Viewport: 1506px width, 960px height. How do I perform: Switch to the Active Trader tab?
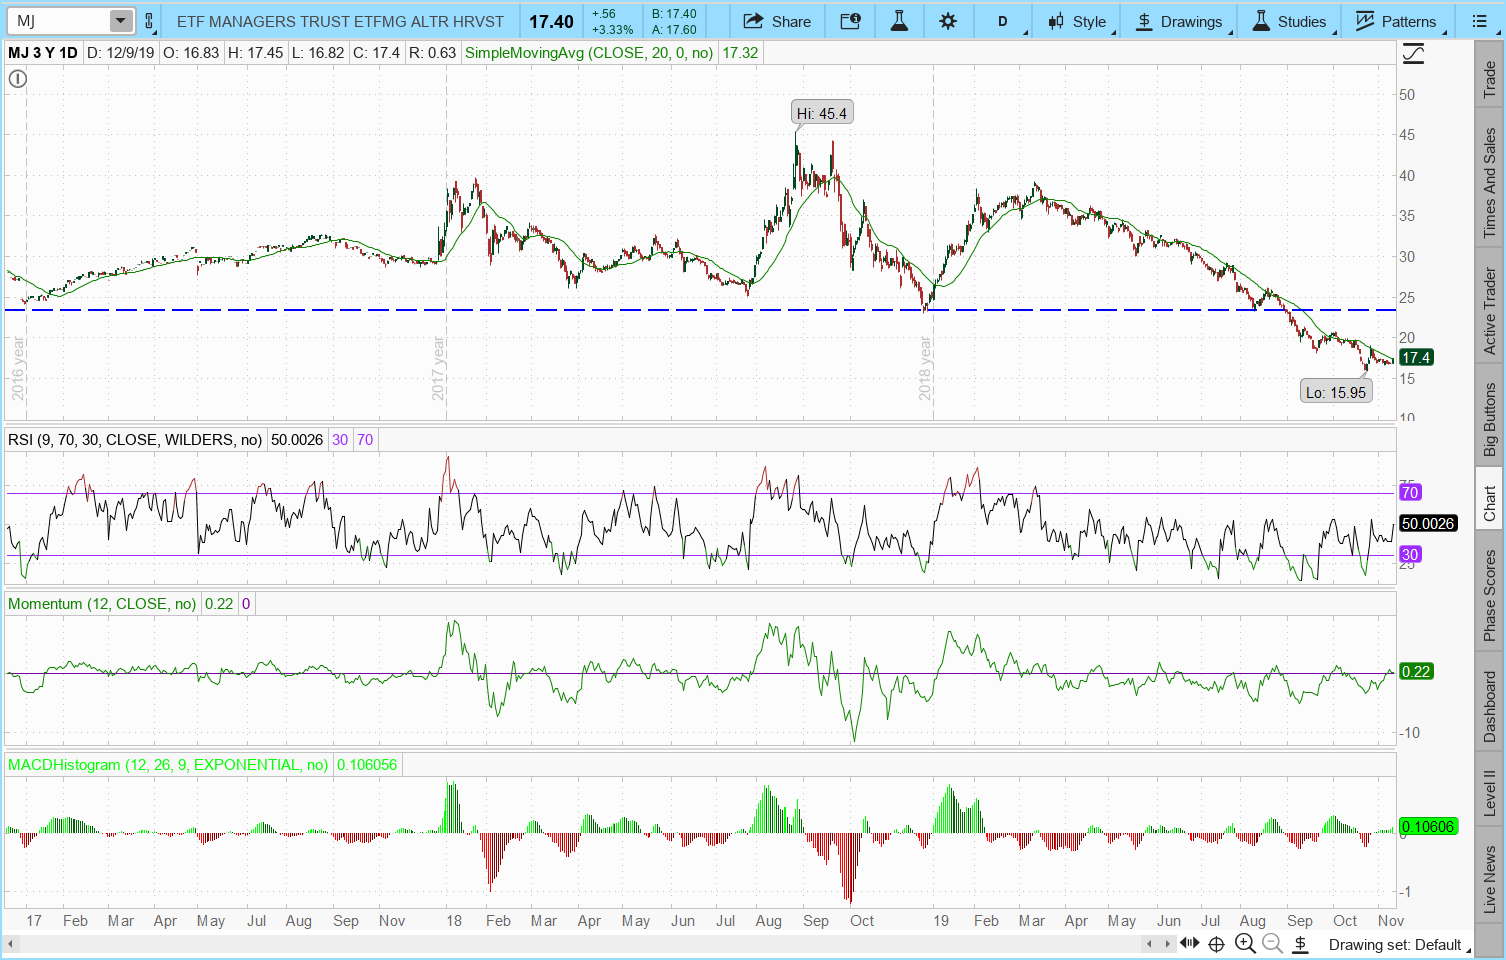(x=1490, y=310)
